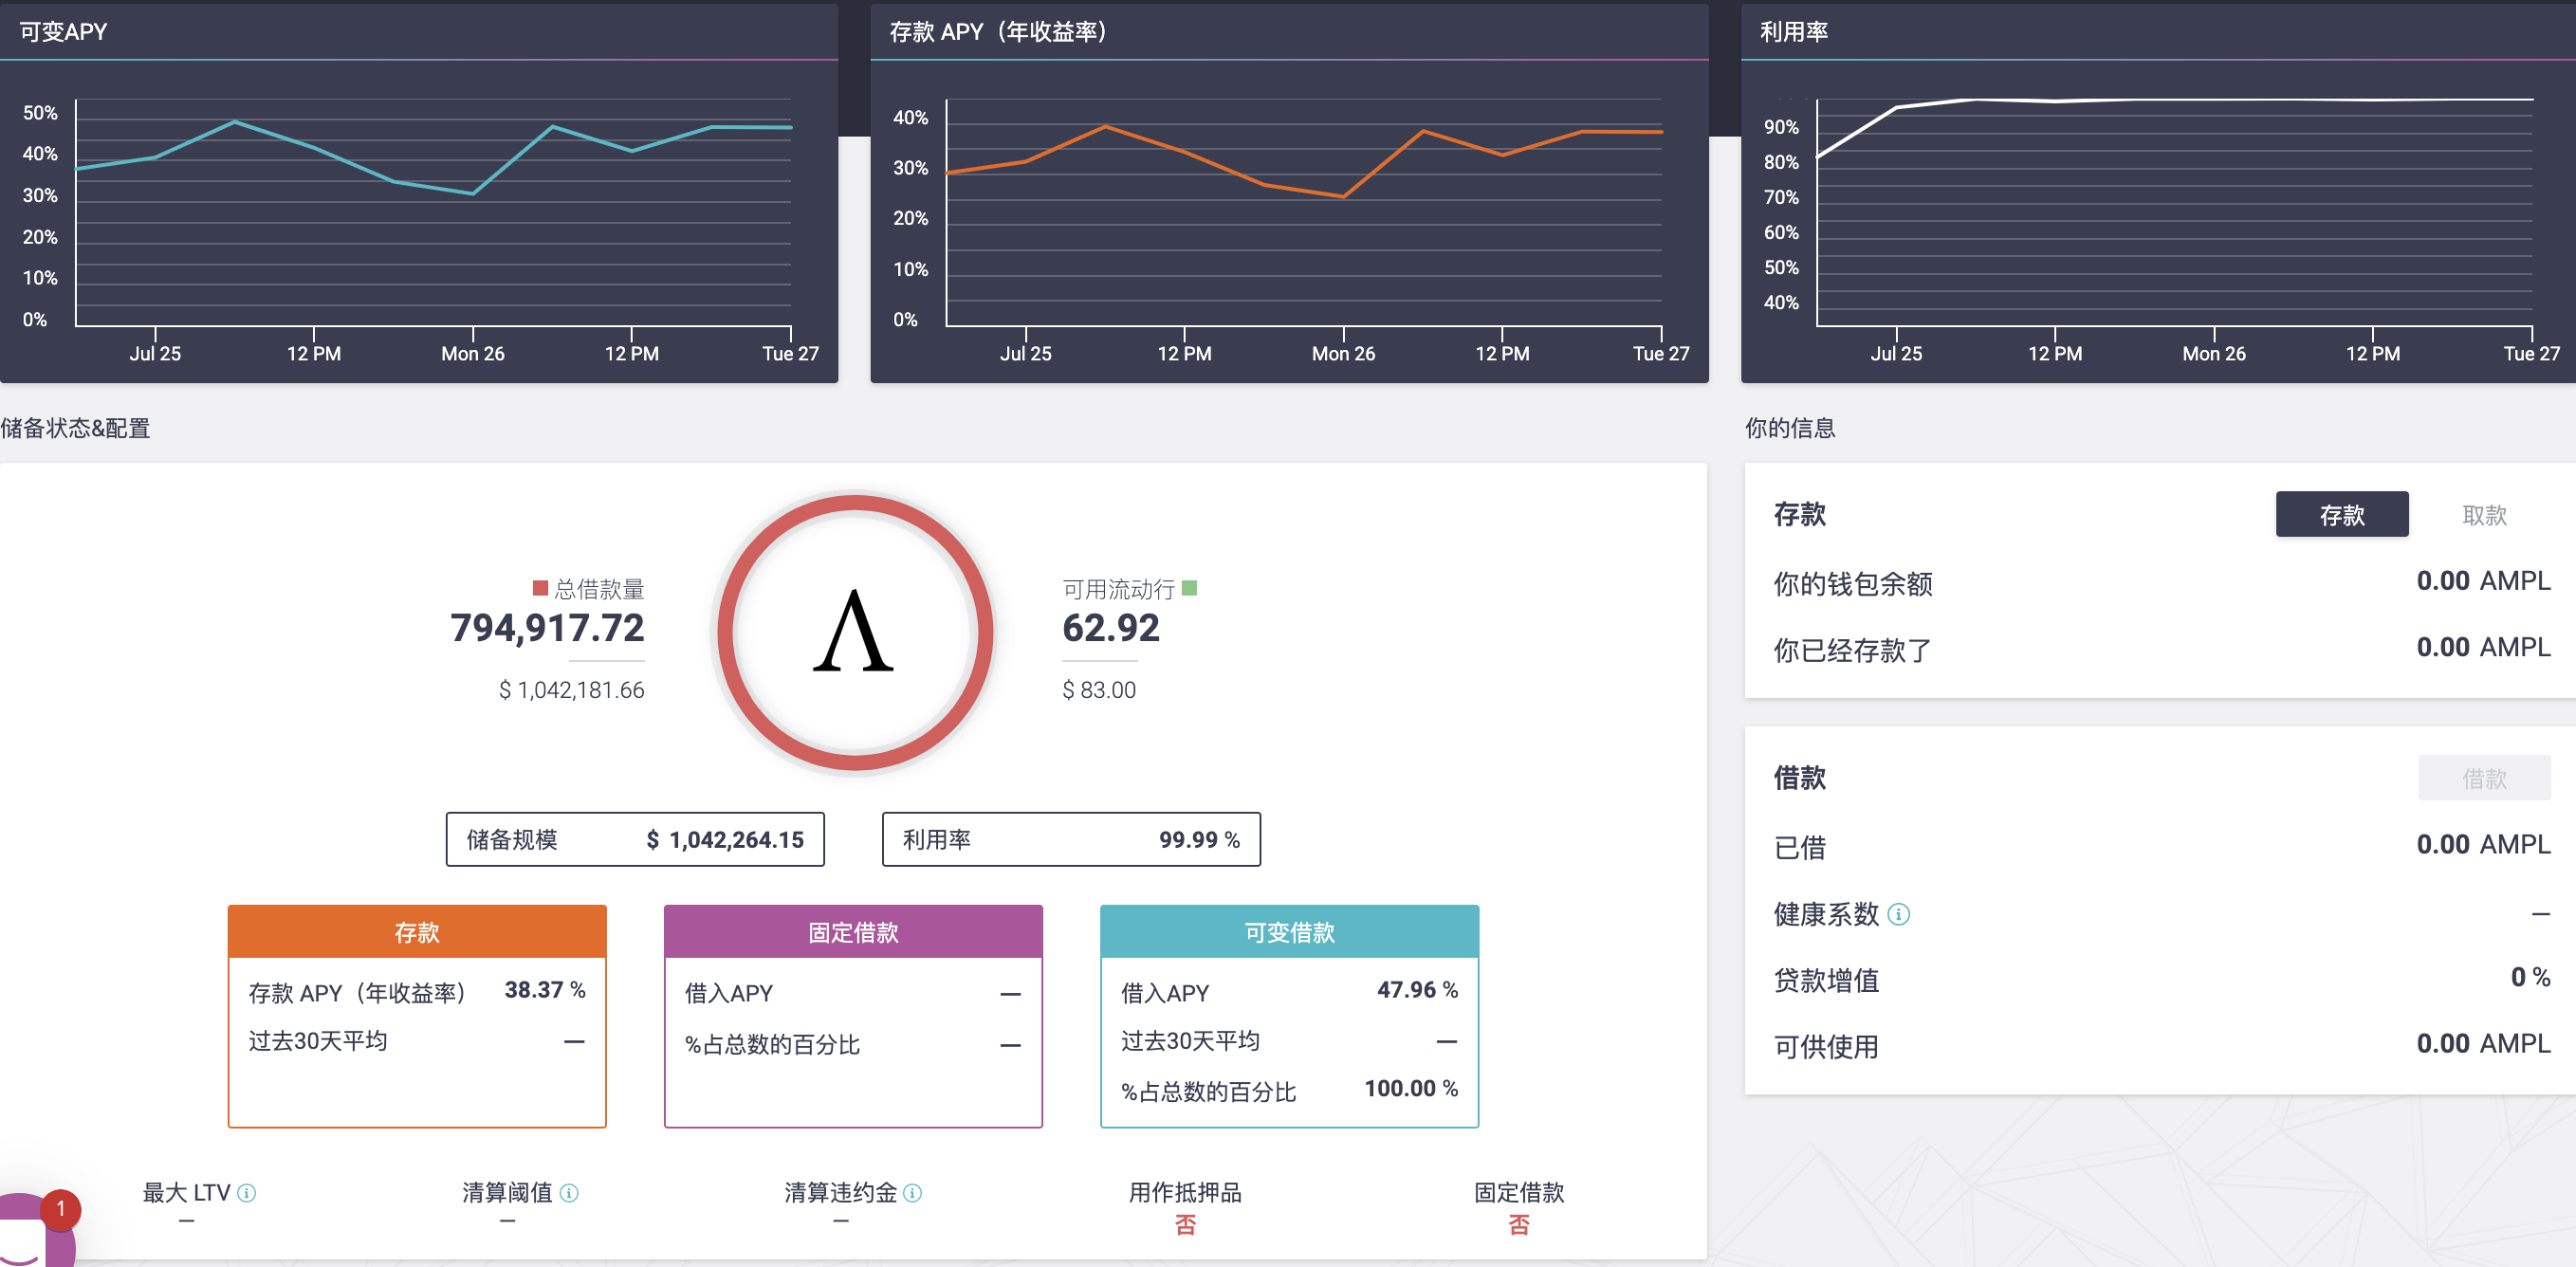2576x1267 pixels.
Task: Select the 存款 option in 你的信息 panel
Action: 2341,514
